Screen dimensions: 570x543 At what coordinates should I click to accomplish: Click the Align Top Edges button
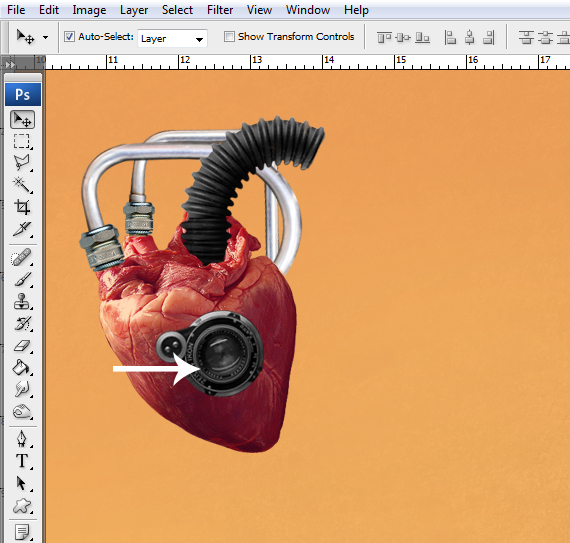[384, 37]
